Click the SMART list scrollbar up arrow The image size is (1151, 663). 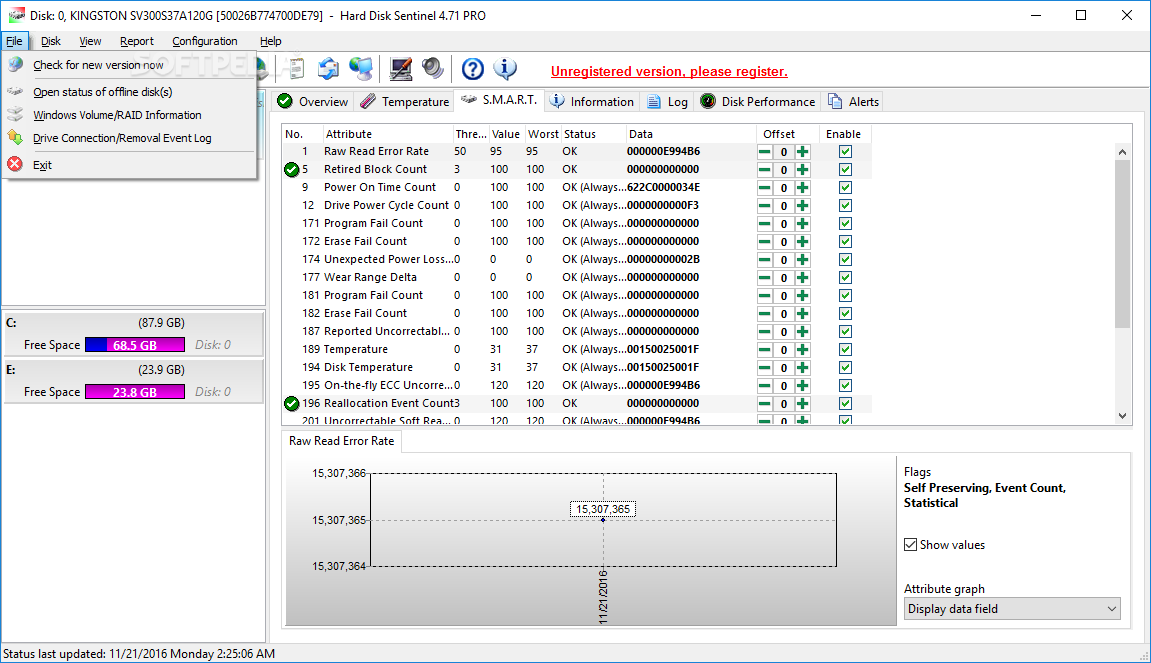click(1122, 152)
